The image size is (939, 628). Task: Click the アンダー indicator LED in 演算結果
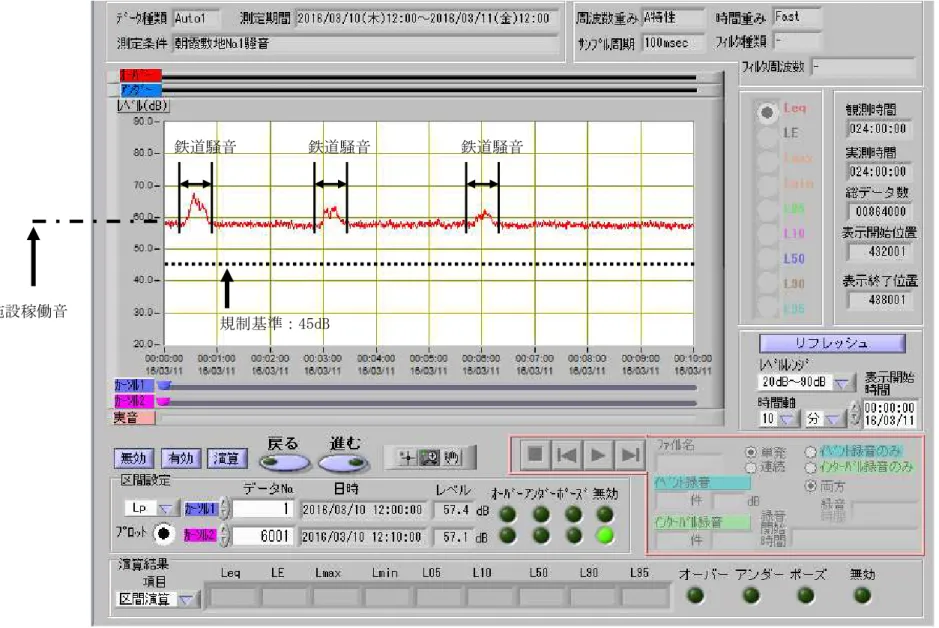[x=751, y=596]
